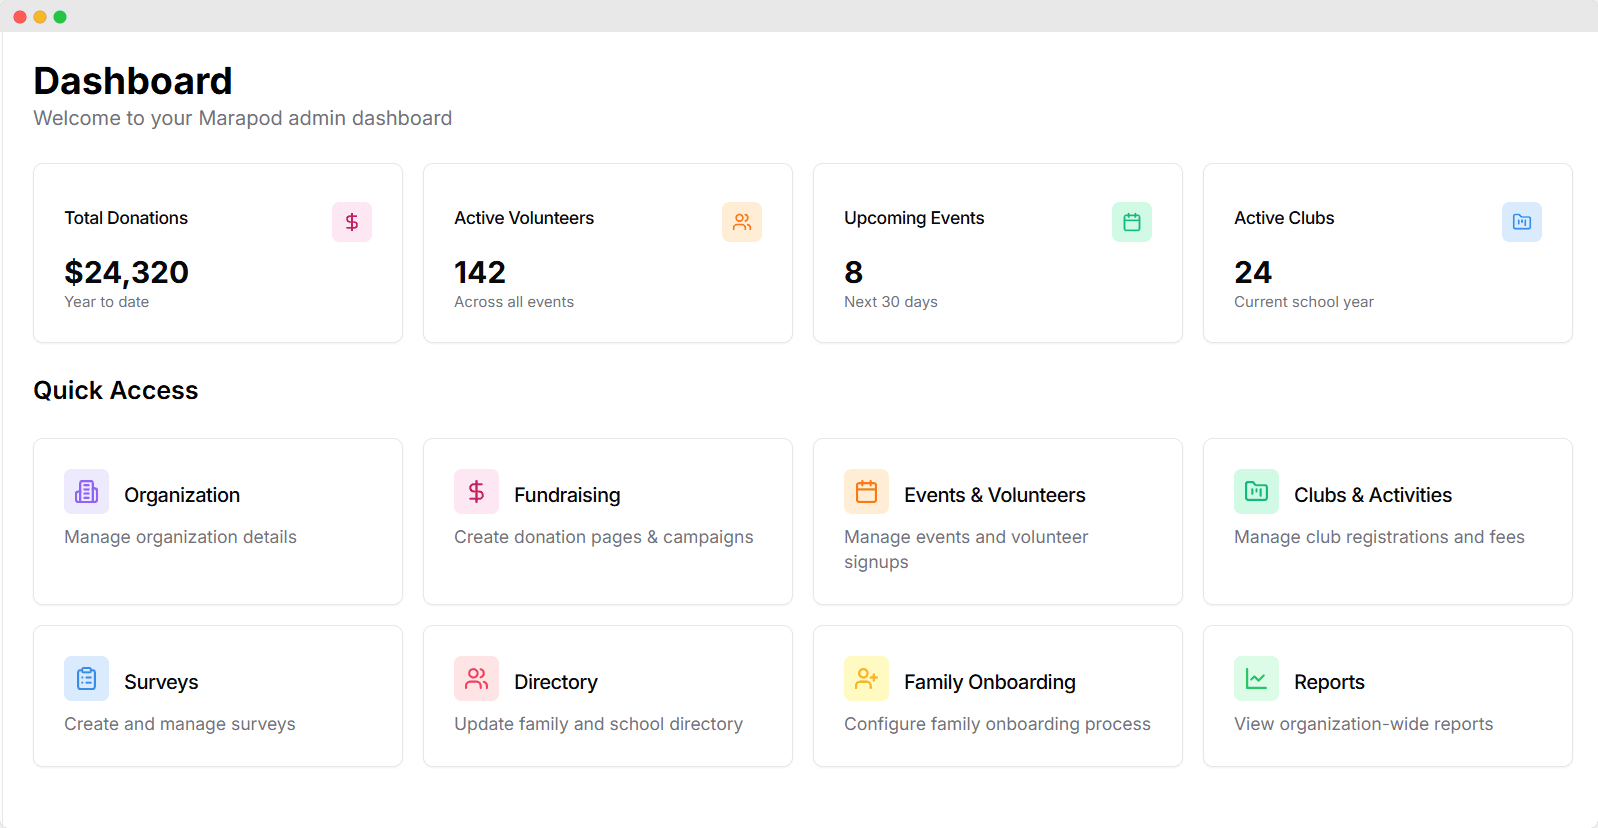Click the pink Fundraising dollar icon
This screenshot has height=828, width=1598.
[x=477, y=491]
